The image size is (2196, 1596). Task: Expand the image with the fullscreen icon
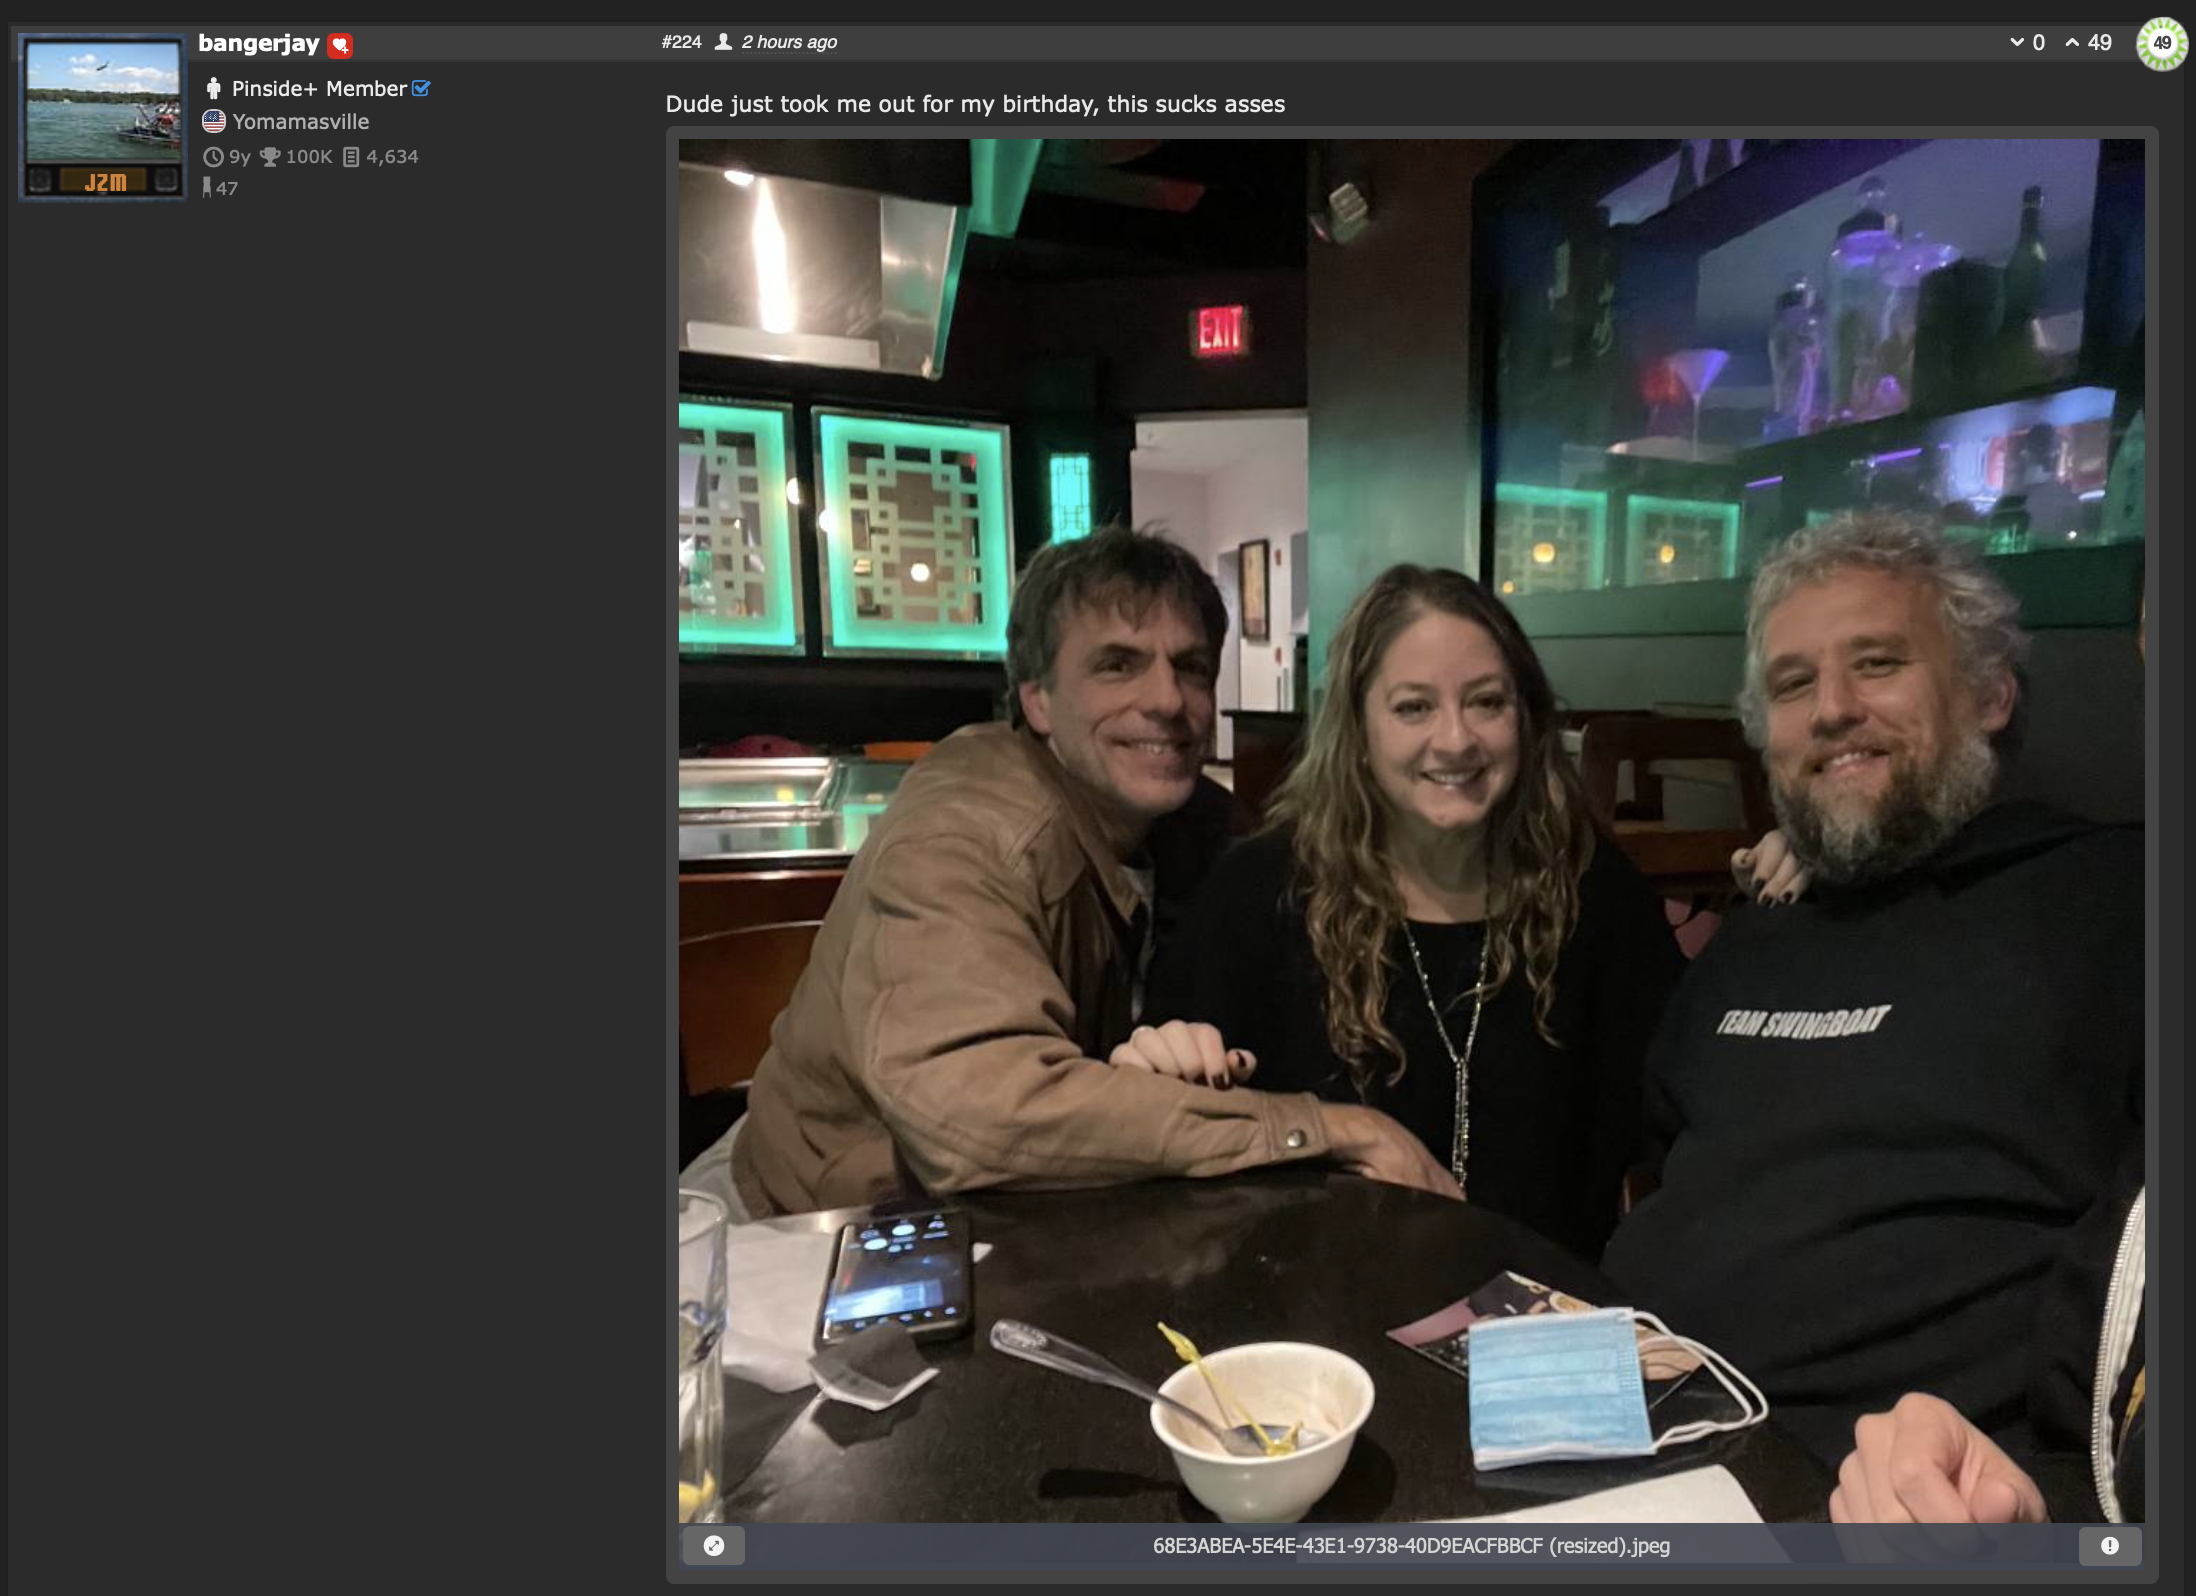pyautogui.click(x=714, y=1546)
